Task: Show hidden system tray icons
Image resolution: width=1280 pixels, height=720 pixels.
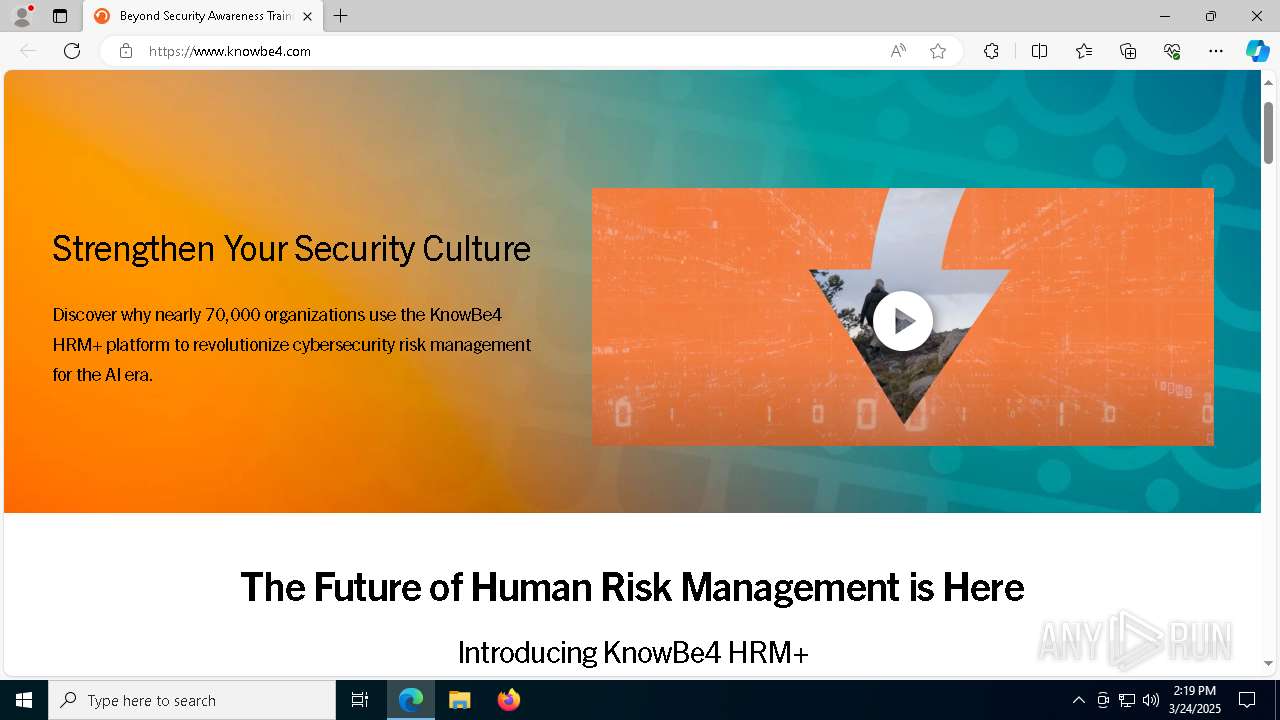Action: click(x=1078, y=700)
